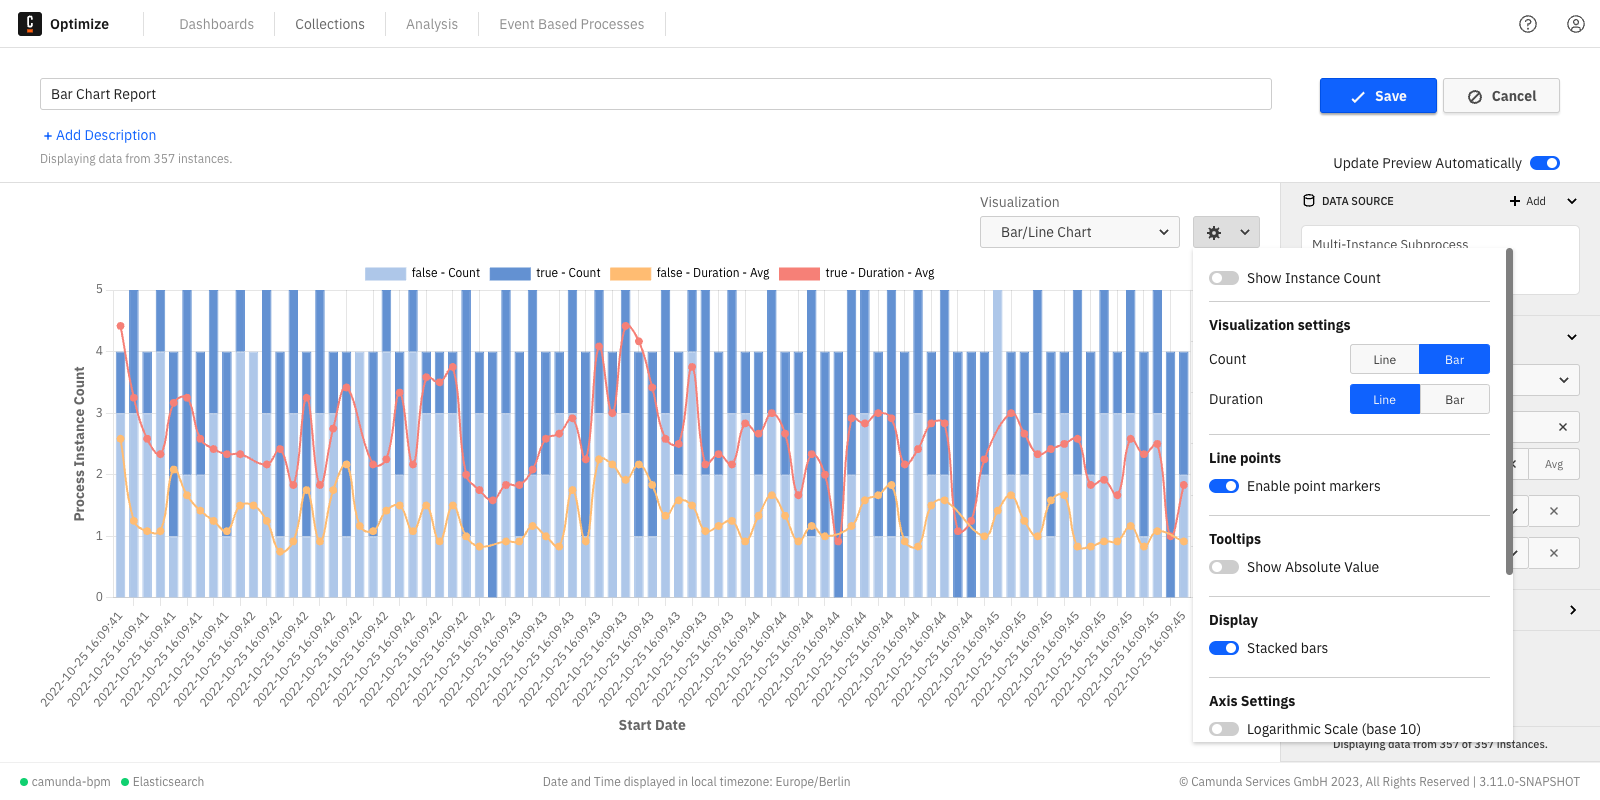Image resolution: width=1600 pixels, height=800 pixels.
Task: Remove the first setting row with X icon
Action: pos(1563,427)
